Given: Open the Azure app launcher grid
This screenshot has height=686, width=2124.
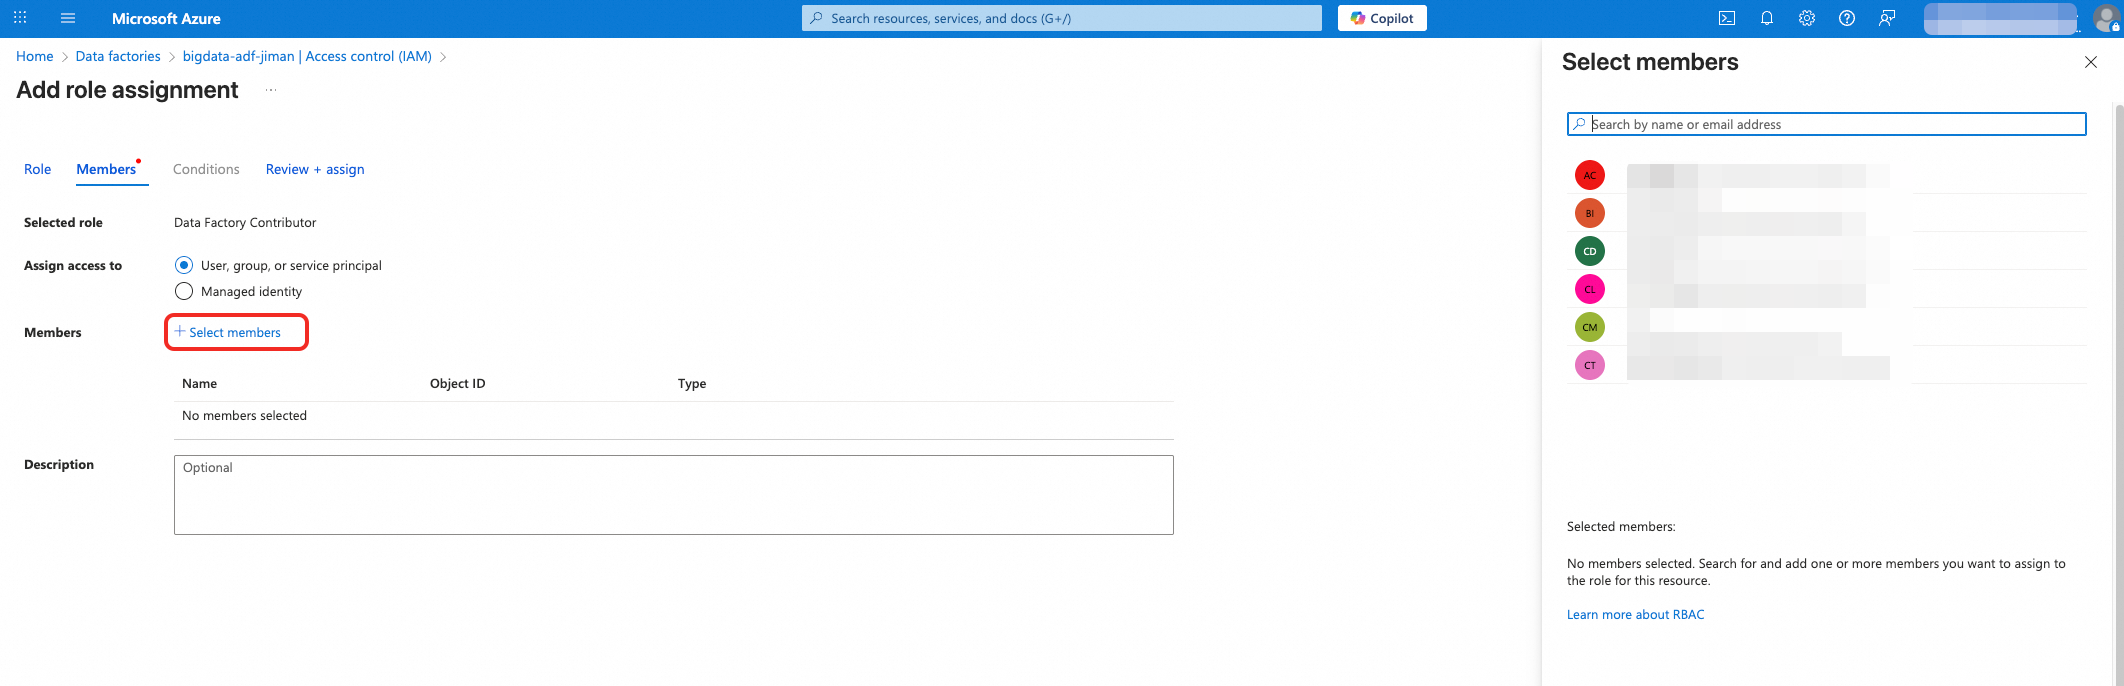Looking at the screenshot, I should [x=20, y=18].
